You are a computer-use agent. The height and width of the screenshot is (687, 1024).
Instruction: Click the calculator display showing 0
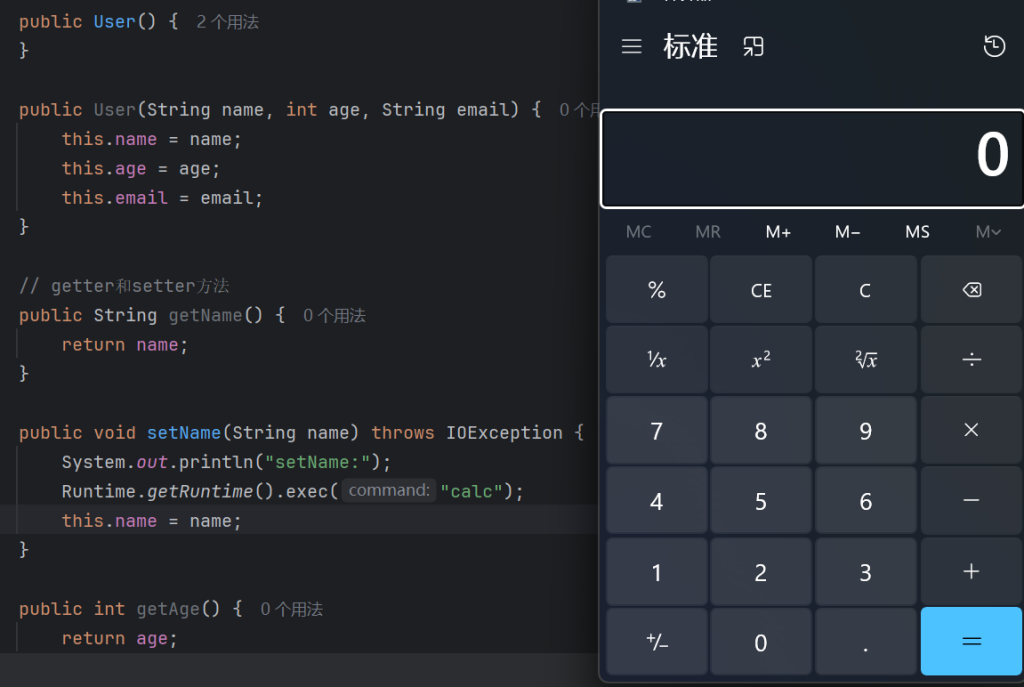pyautogui.click(x=811, y=158)
